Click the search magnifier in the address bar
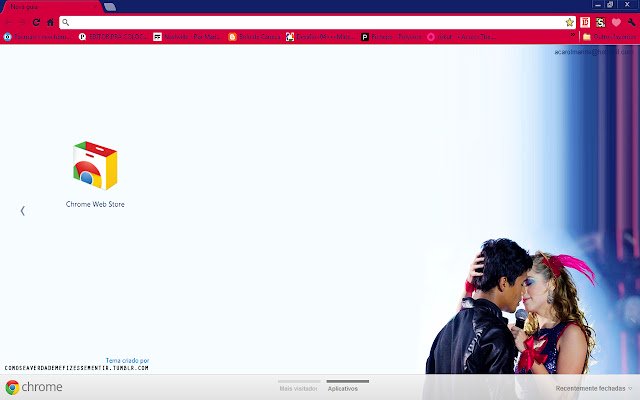This screenshot has width=640, height=400. pos(65,22)
